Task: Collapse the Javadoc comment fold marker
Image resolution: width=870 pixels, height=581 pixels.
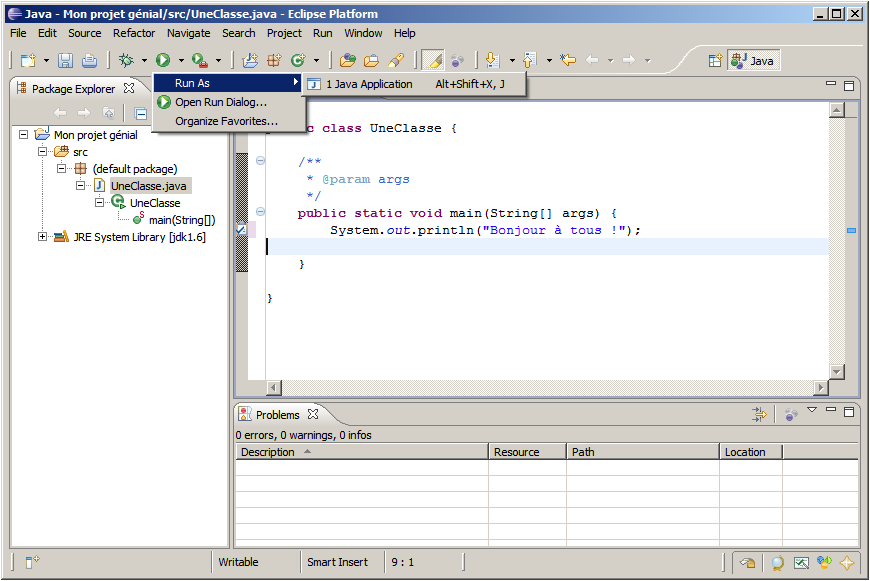Action: coord(260,161)
